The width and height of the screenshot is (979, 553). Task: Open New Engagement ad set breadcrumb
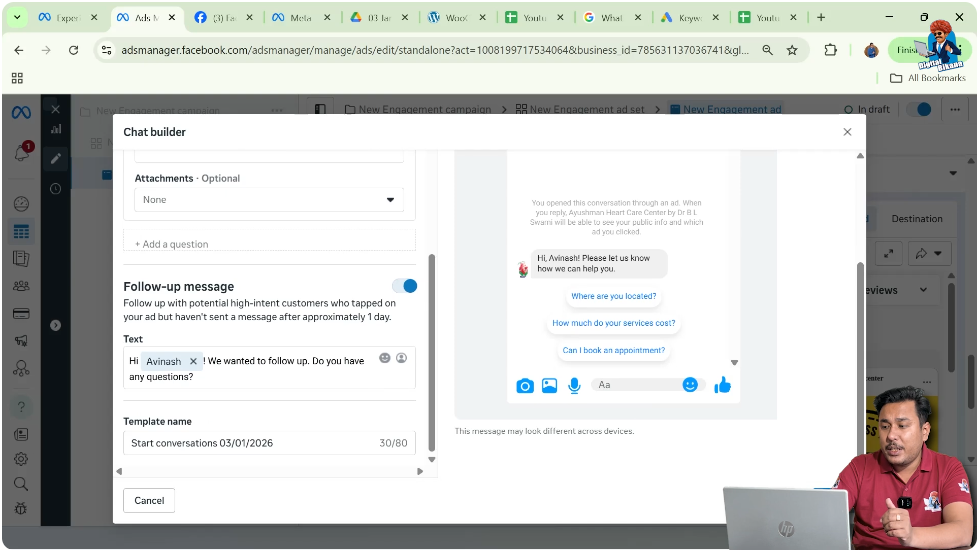(580, 109)
